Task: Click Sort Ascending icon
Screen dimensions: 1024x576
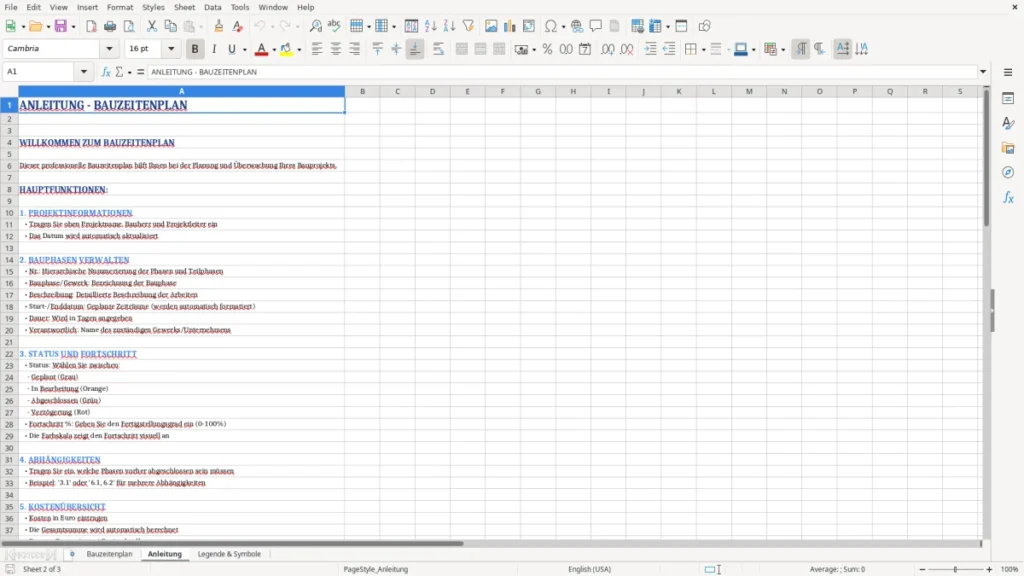Action: [430, 26]
